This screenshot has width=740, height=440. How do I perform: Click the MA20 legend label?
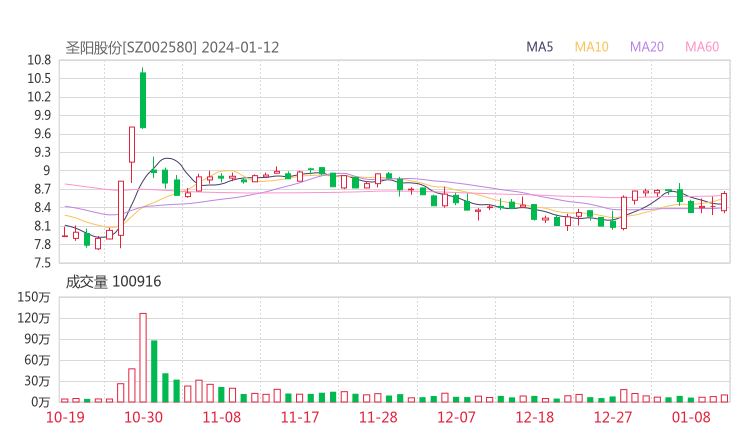pos(647,47)
